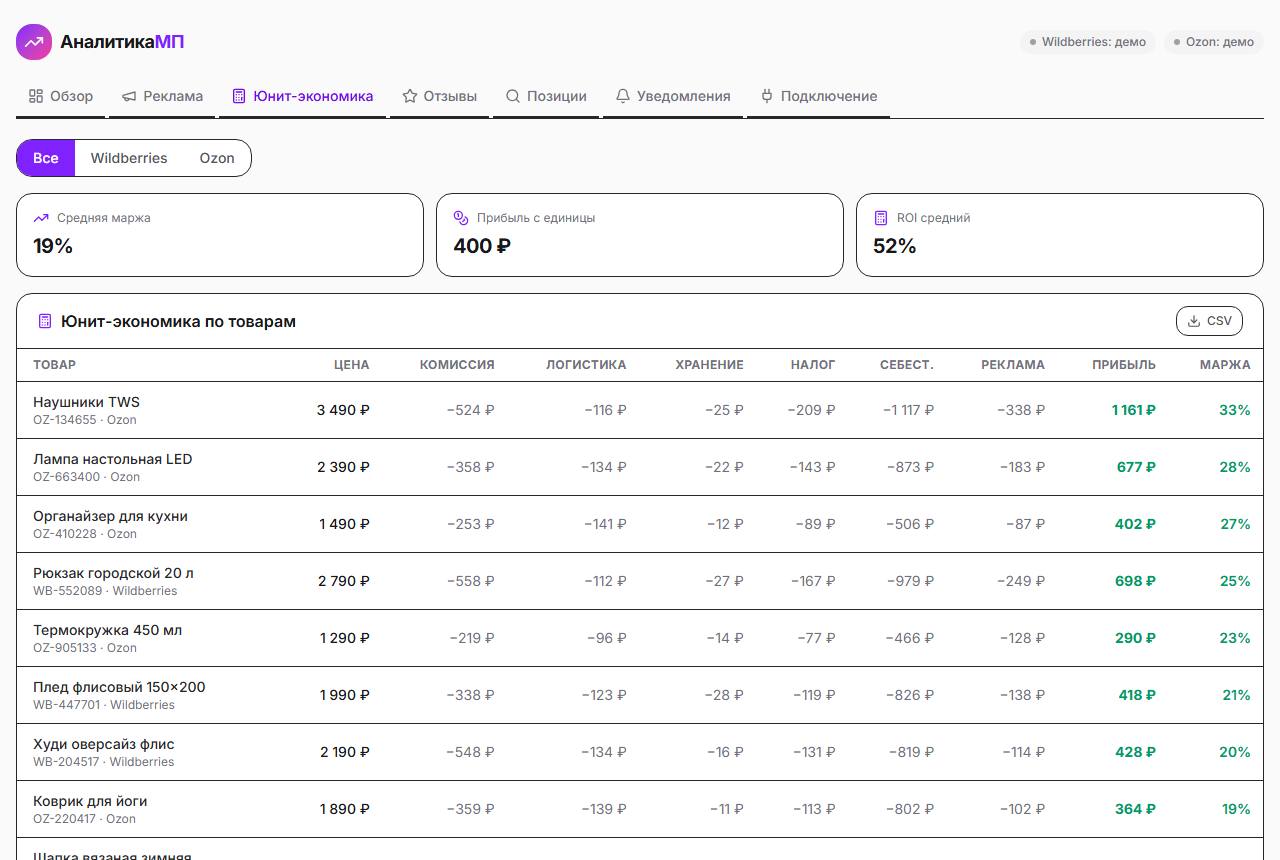The height and width of the screenshot is (860, 1280).
Task: Click the 3 490 ₽ price of Наушники TWS
Action: pos(343,410)
